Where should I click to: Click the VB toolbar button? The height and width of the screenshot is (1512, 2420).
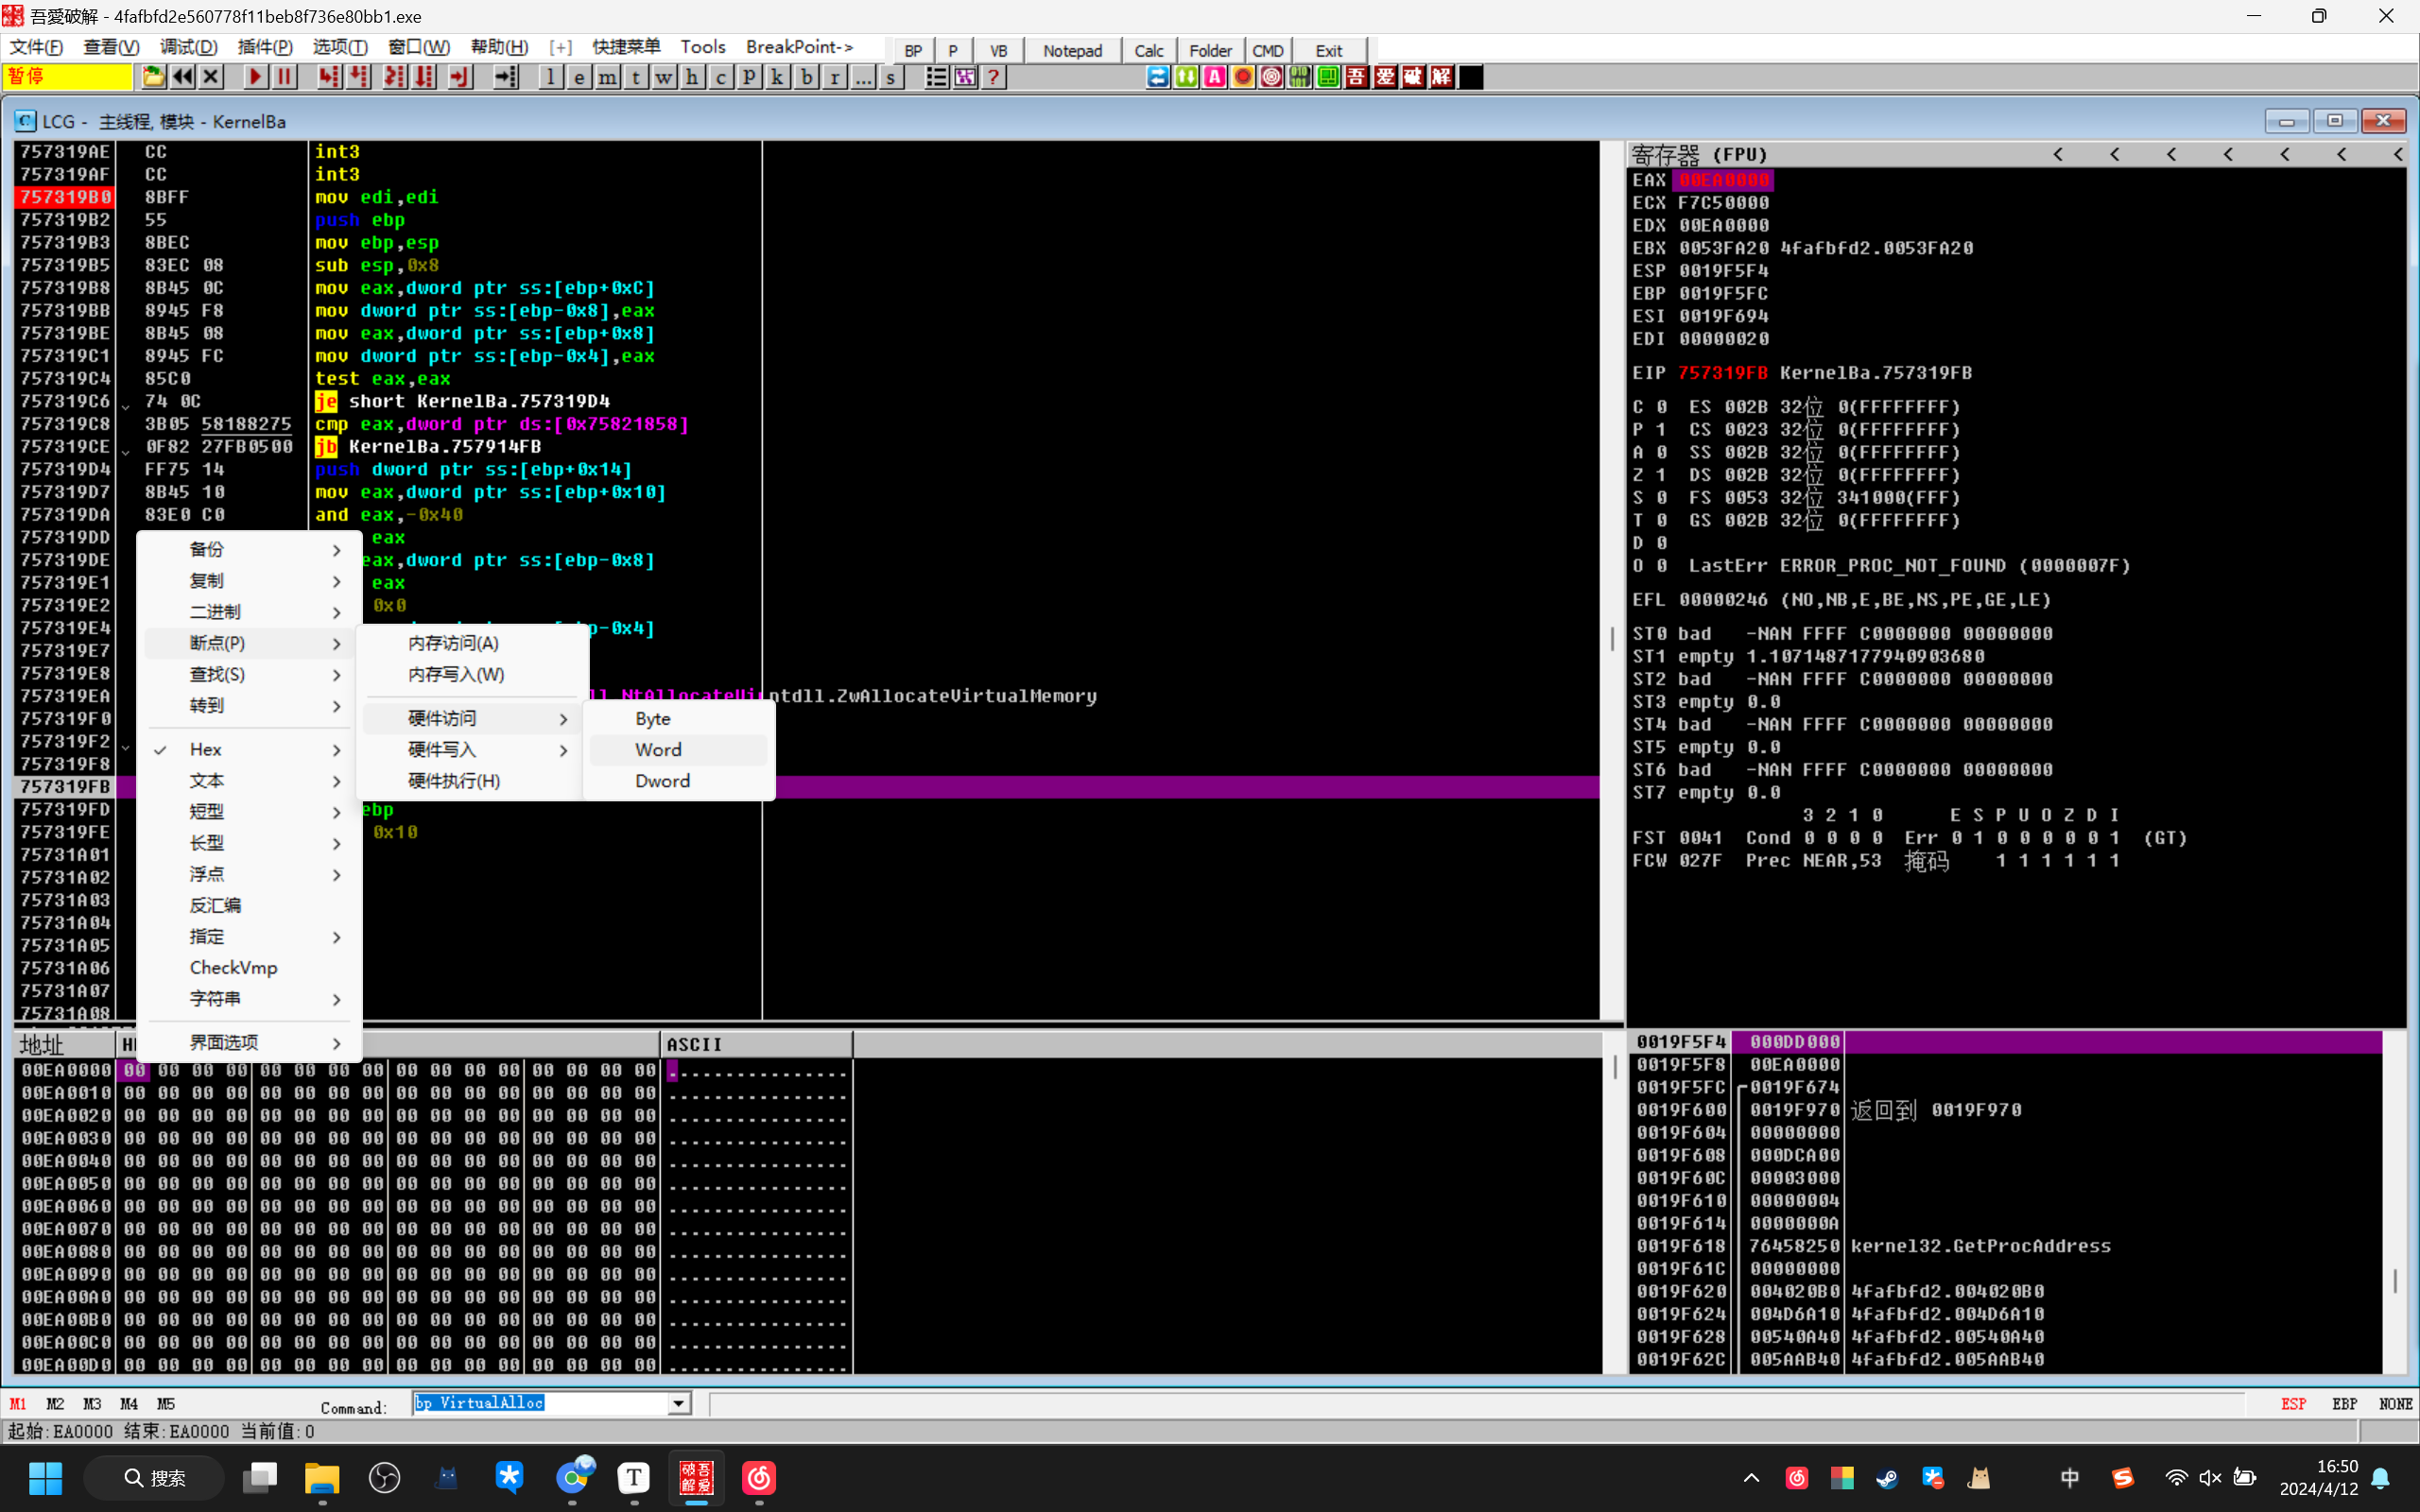coord(998,50)
